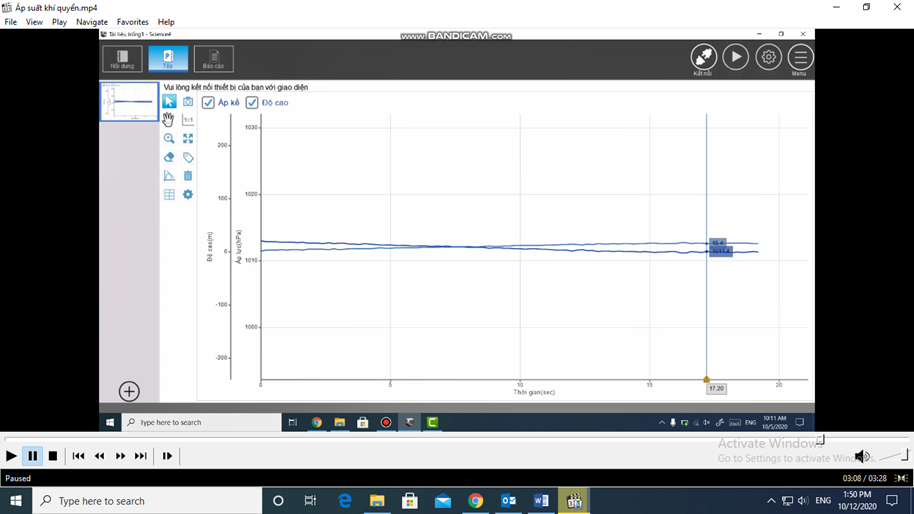Image resolution: width=914 pixels, height=514 pixels.
Task: Click the tag annotation icon
Action: (x=188, y=157)
